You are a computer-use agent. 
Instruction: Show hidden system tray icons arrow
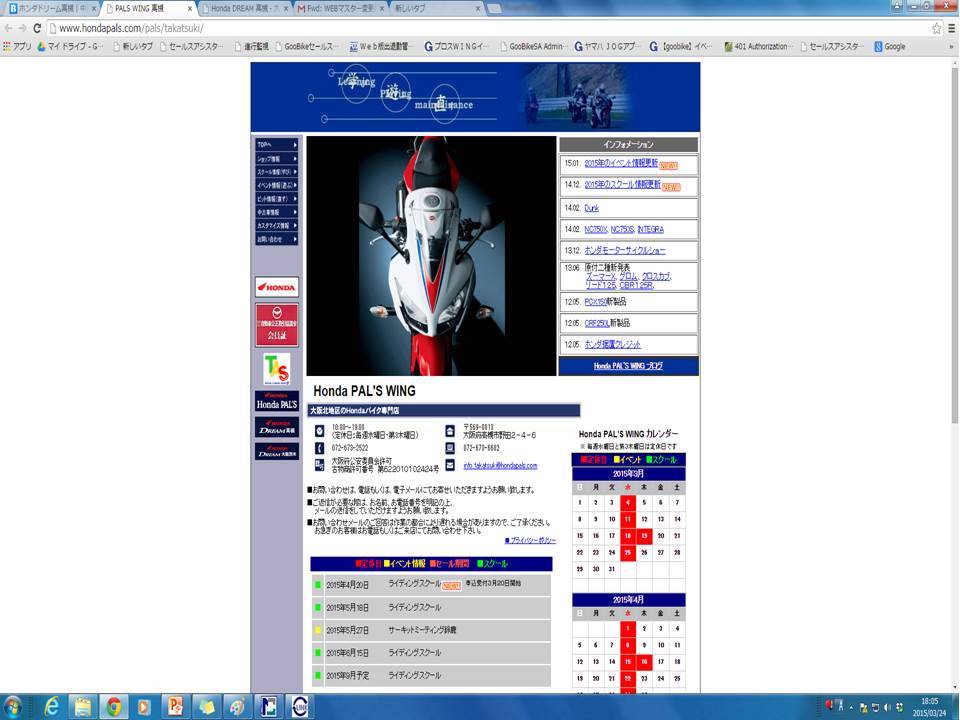coord(850,708)
